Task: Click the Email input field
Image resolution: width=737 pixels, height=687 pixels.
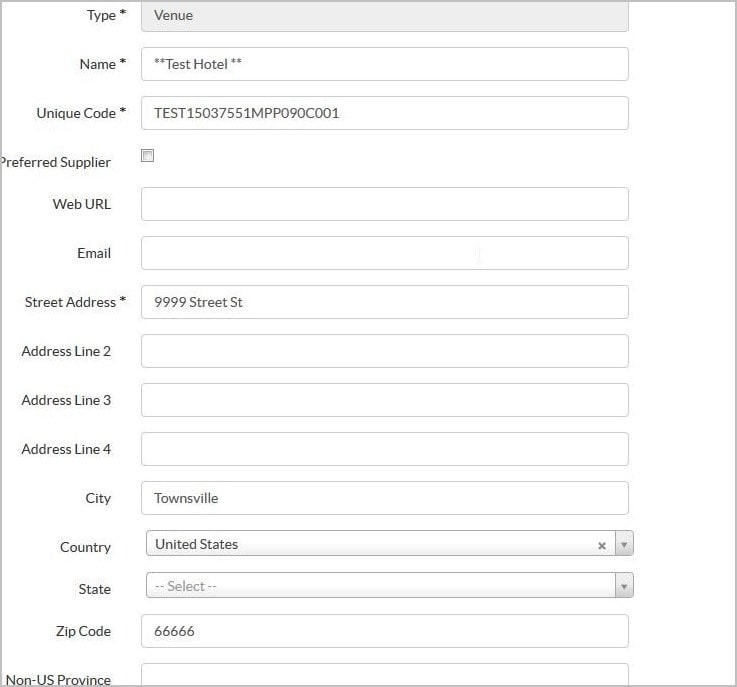Action: [x=384, y=253]
